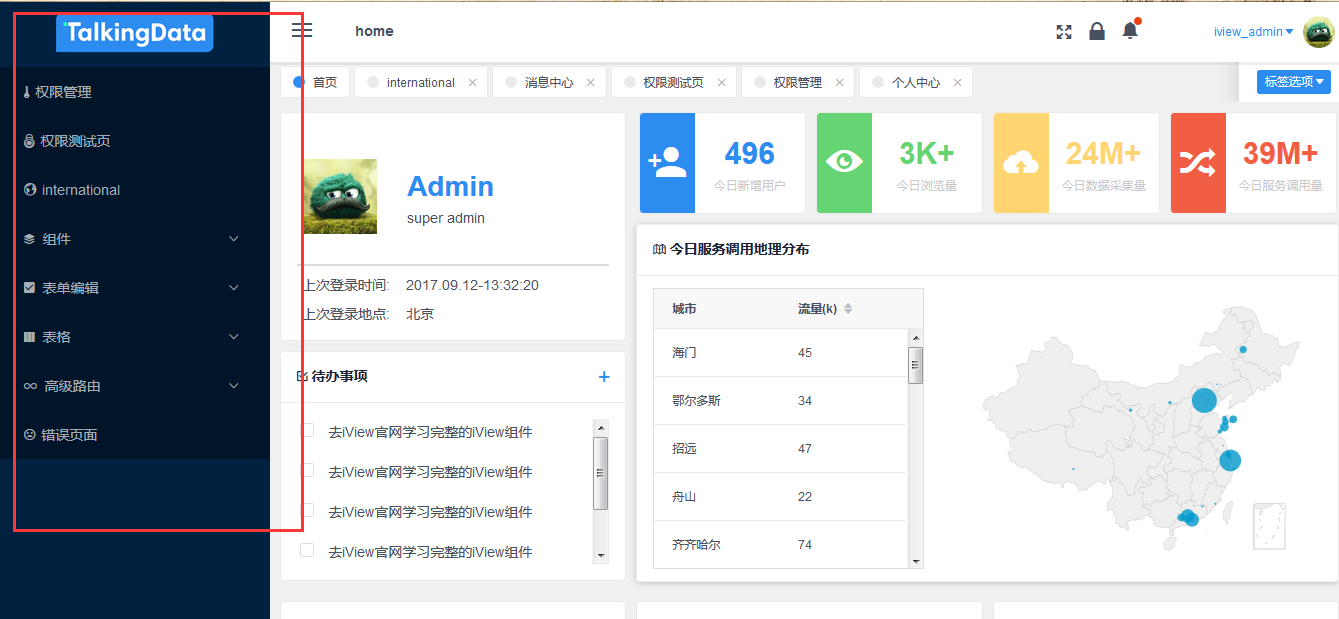Image resolution: width=1339 pixels, height=619 pixels.
Task: Click the yellow cloud upload icon card
Action: tap(1021, 163)
